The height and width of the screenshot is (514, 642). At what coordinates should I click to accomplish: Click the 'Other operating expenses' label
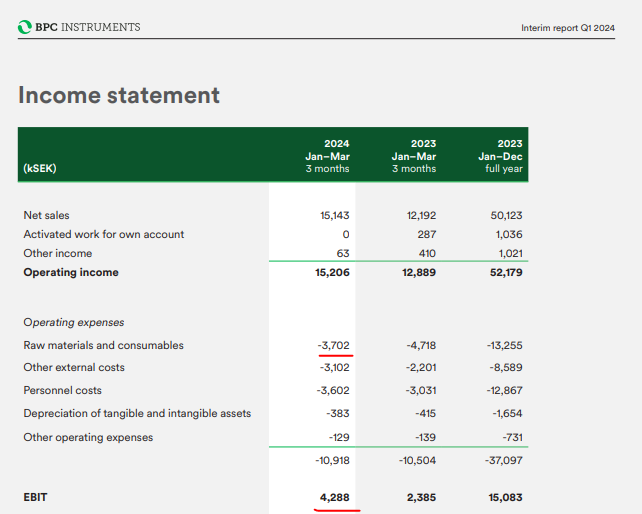pyautogui.click(x=88, y=437)
